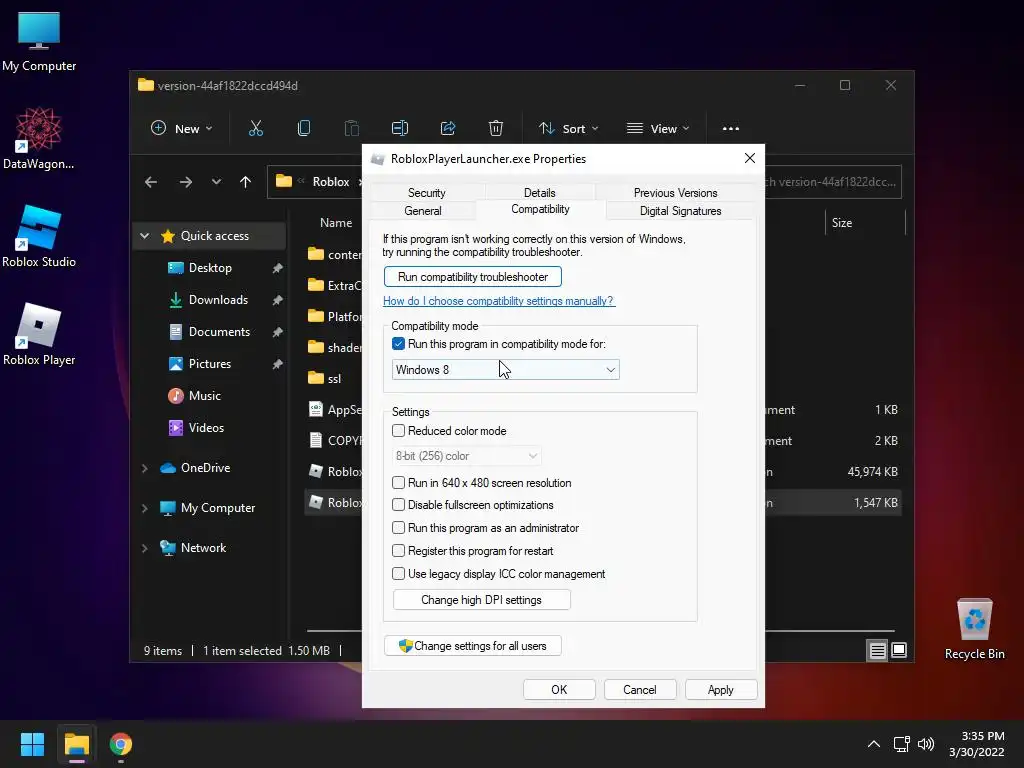Screen dimensions: 1024x768
Task: Select the ssl folder in file list
Action: pyautogui.click(x=334, y=379)
